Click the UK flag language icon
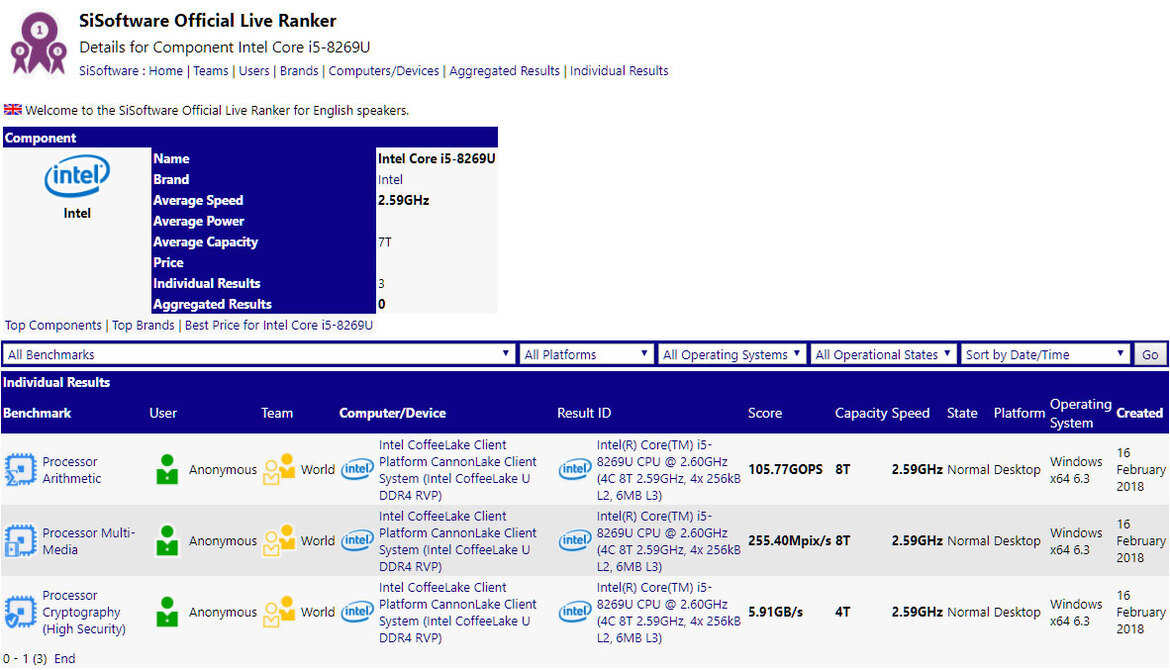The height and width of the screenshot is (670, 1170). point(13,110)
